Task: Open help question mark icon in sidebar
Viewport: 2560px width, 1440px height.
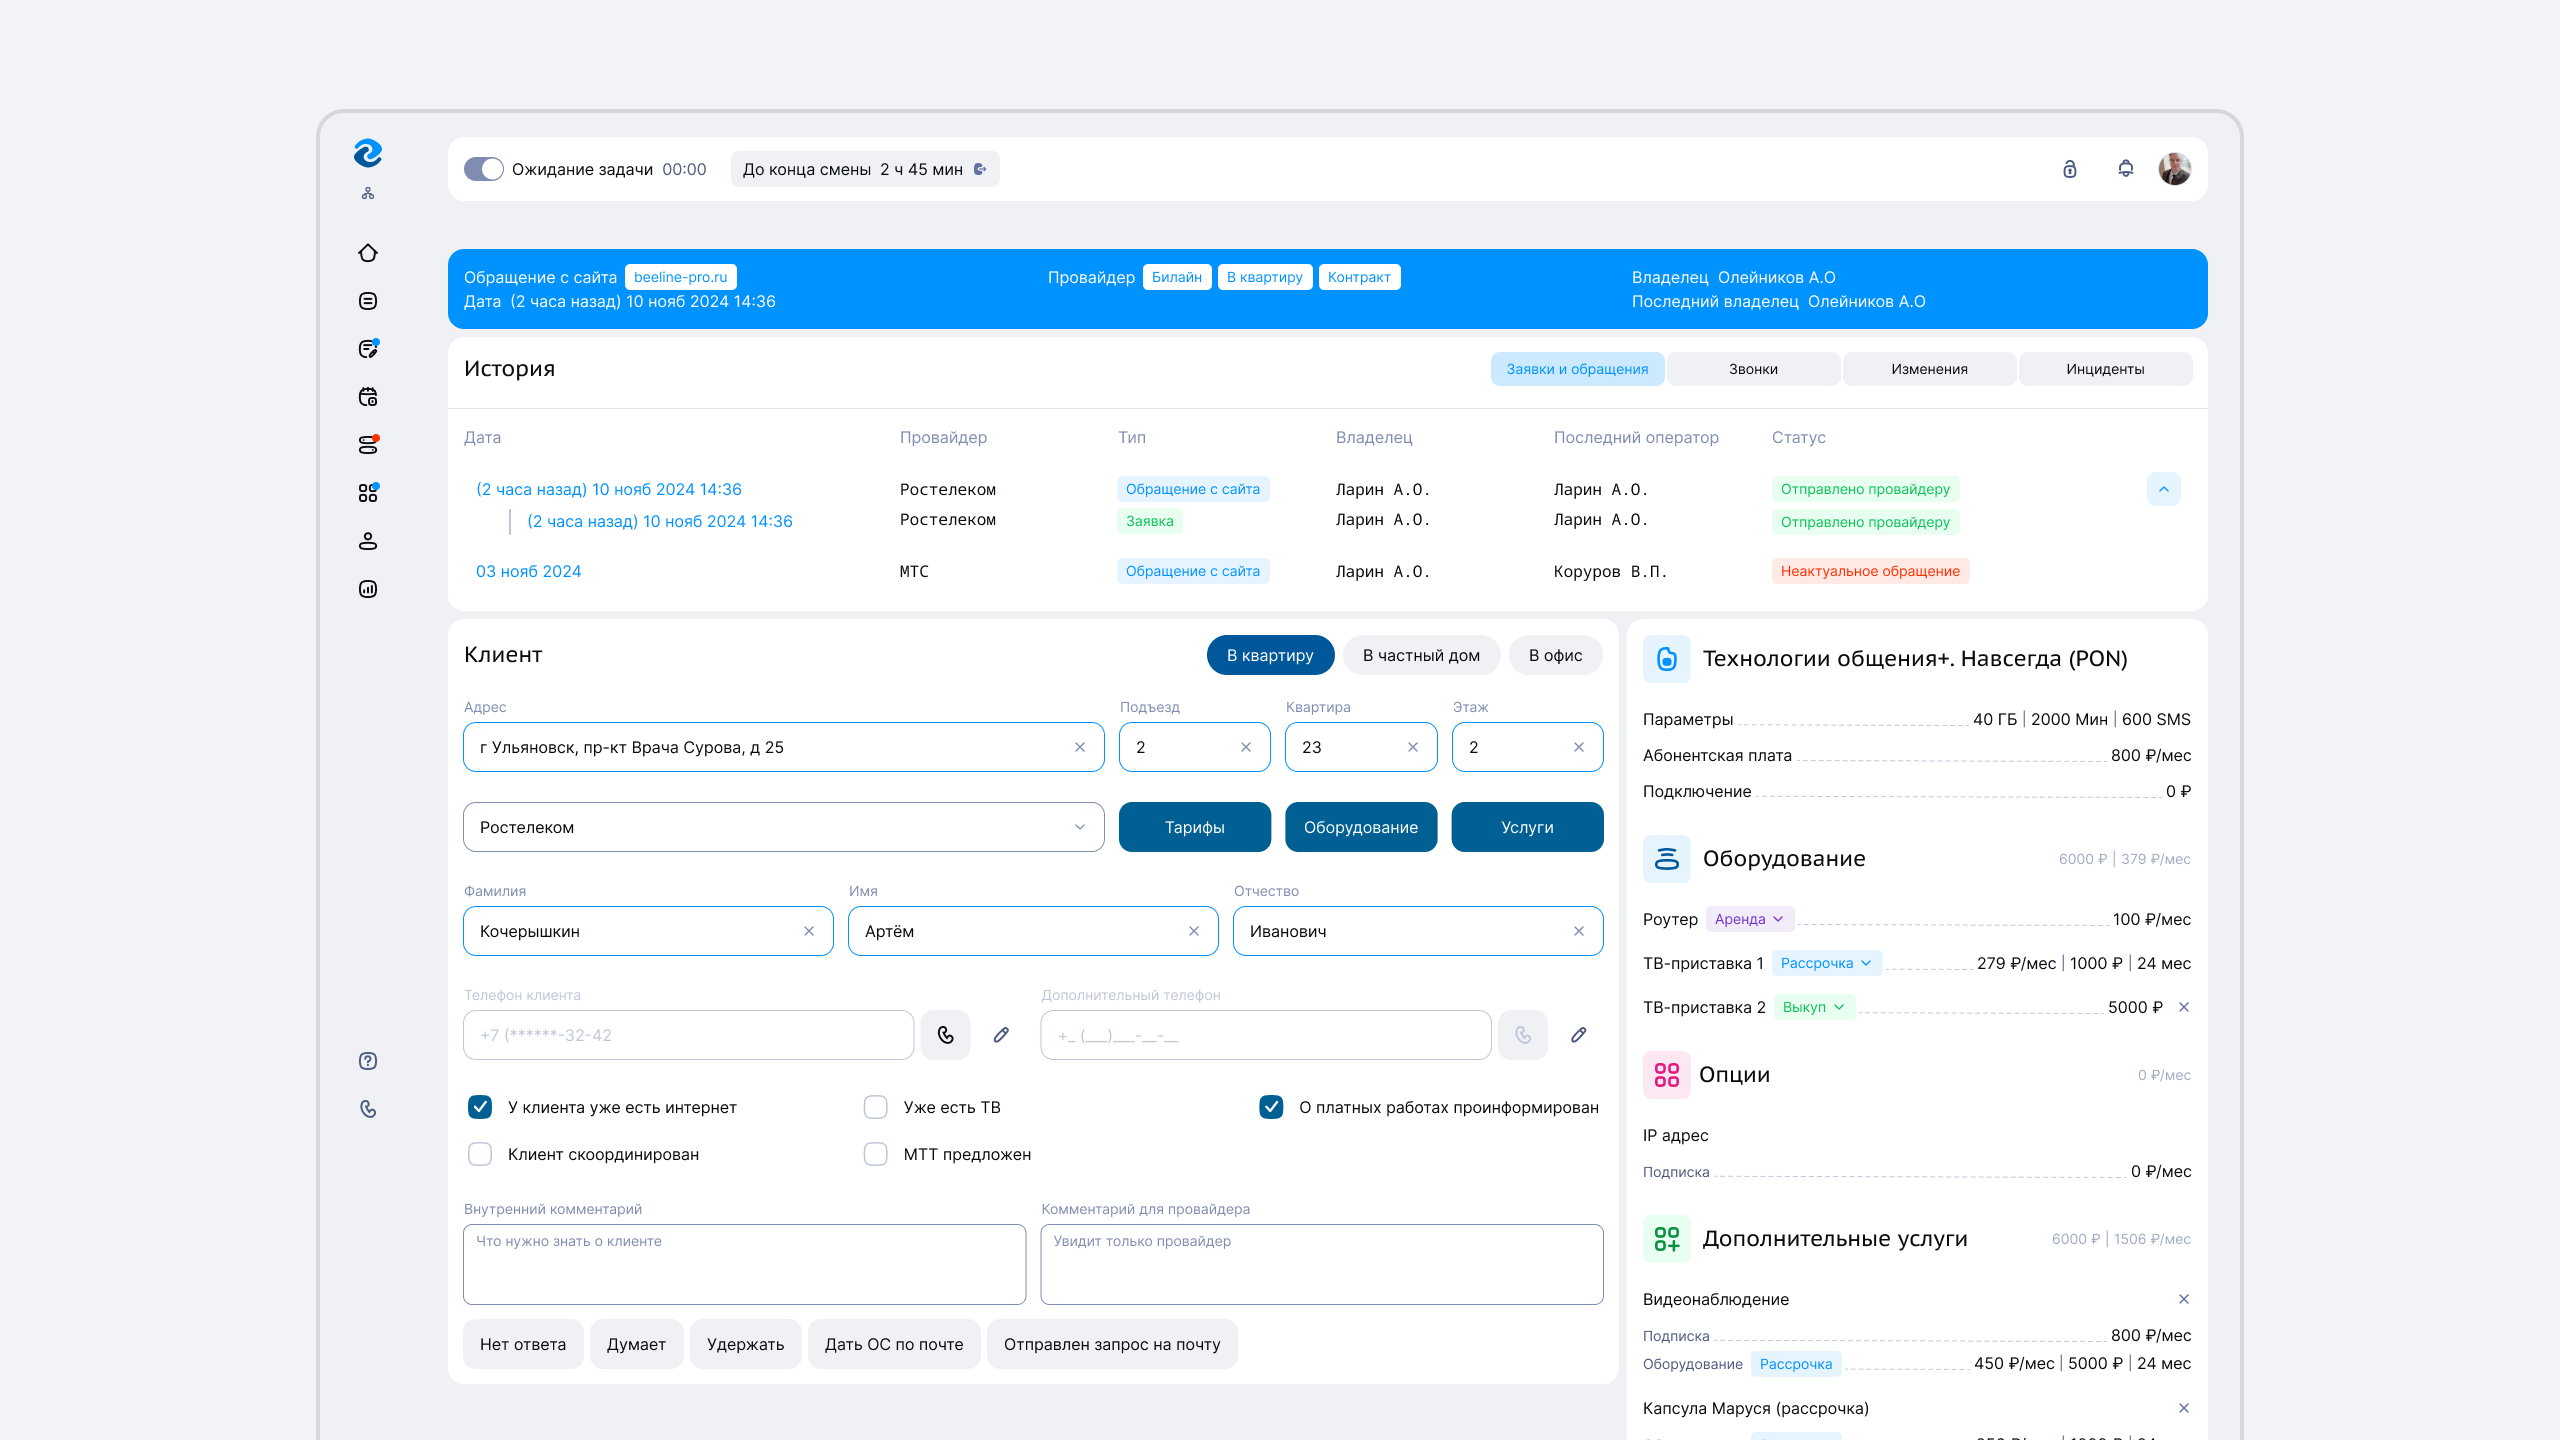Action: tap(368, 1061)
